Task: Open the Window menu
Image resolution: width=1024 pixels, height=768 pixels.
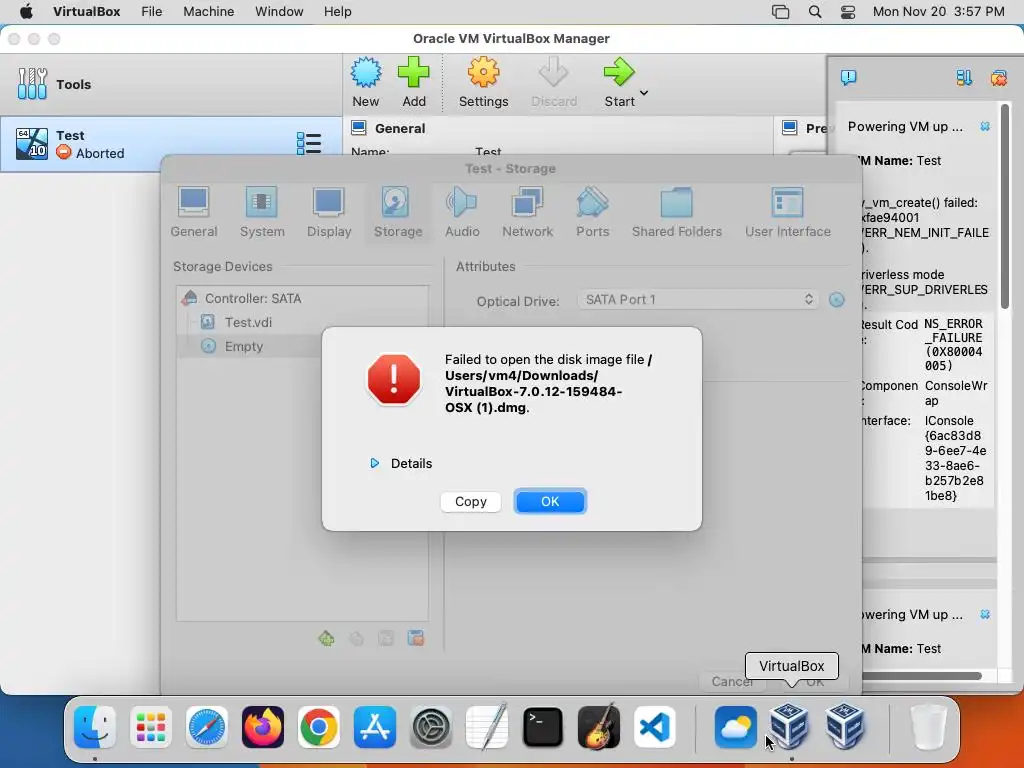Action: [x=279, y=12]
